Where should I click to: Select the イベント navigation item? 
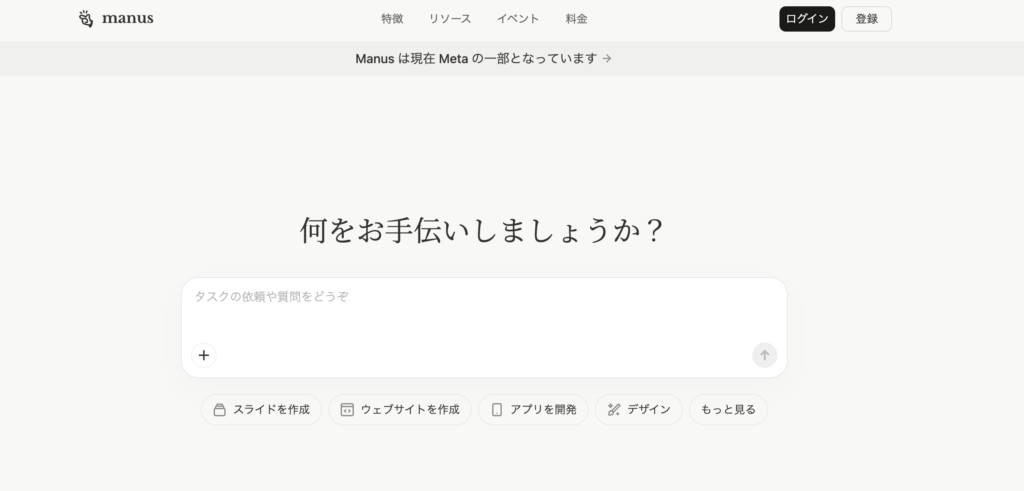[x=518, y=19]
